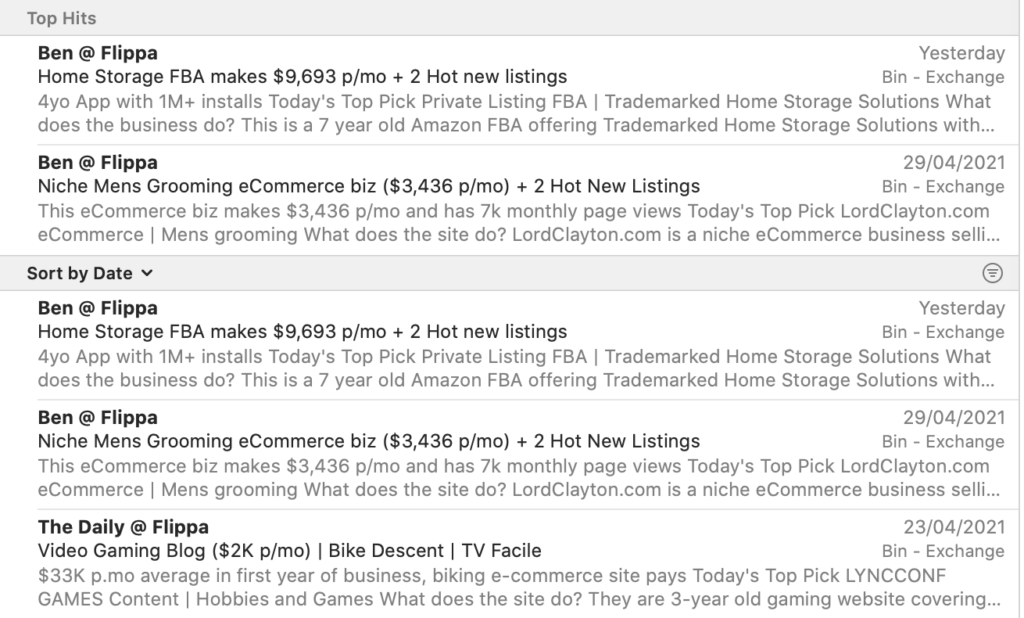Click 29/04/2021 date in sorted list
Image resolution: width=1024 pixels, height=618 pixels.
[953, 417]
